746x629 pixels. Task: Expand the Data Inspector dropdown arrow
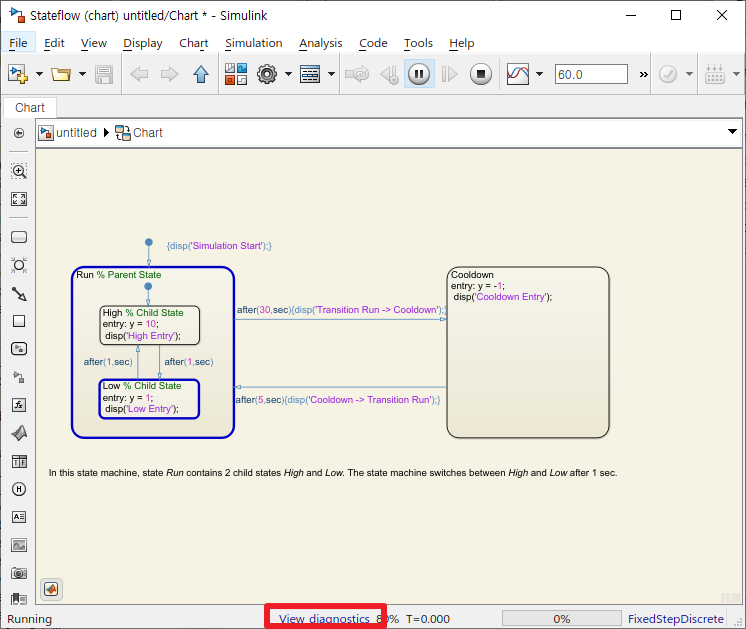540,74
